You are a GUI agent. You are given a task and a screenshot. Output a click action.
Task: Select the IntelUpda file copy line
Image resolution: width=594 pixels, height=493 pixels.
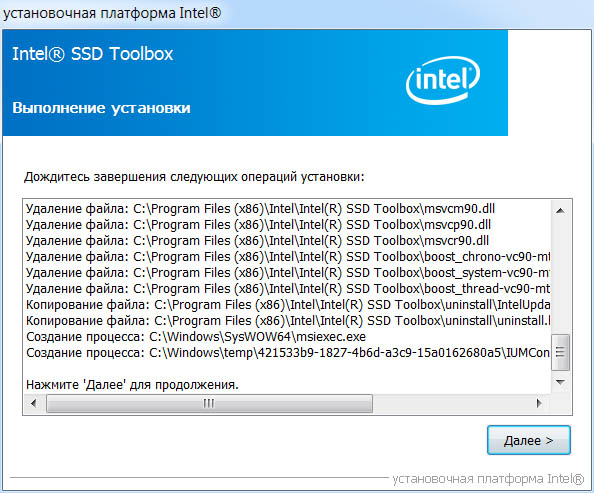288,305
